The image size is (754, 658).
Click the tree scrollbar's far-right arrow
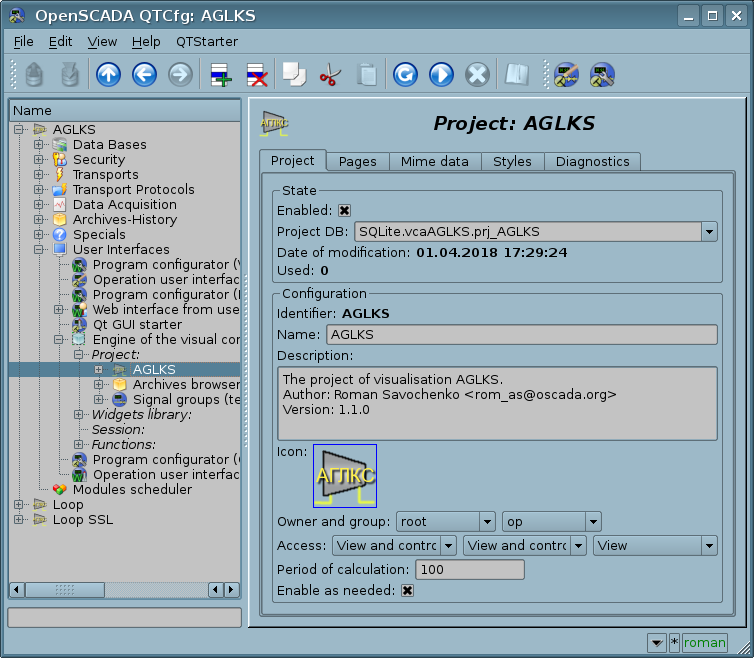(232, 590)
